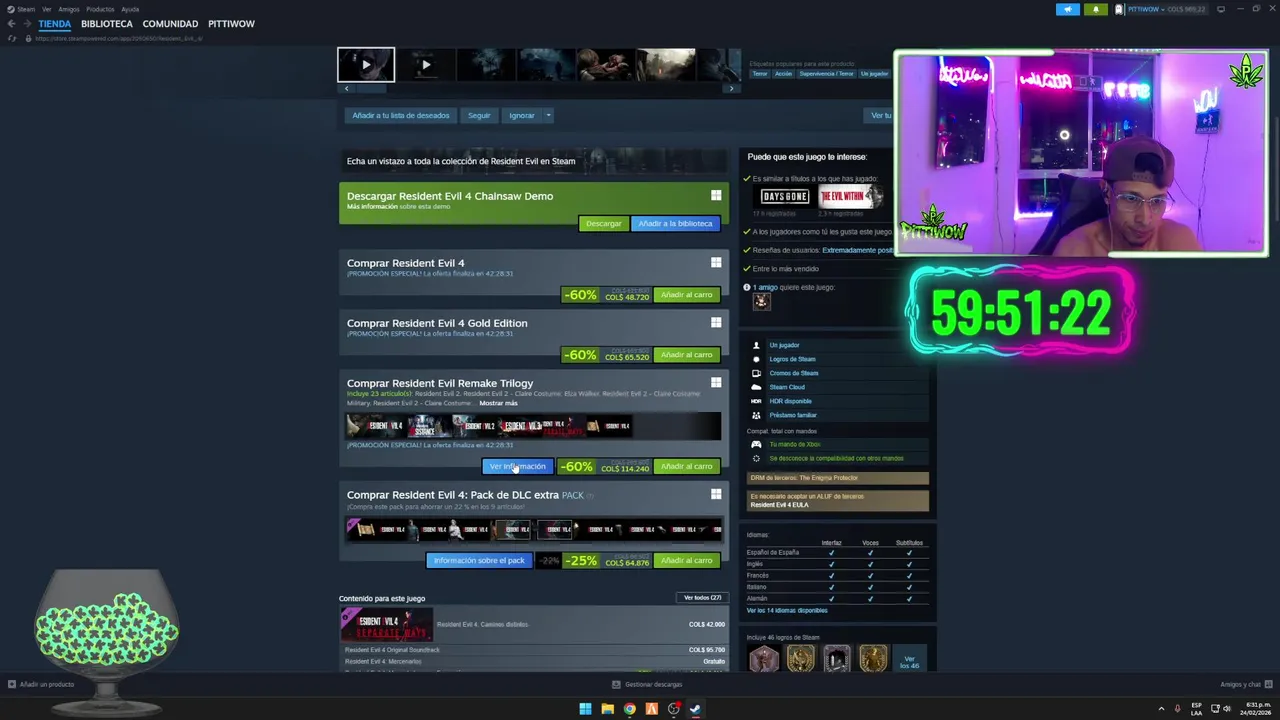Click Windows icon on Comprar Resident Evil 4

coord(716,263)
